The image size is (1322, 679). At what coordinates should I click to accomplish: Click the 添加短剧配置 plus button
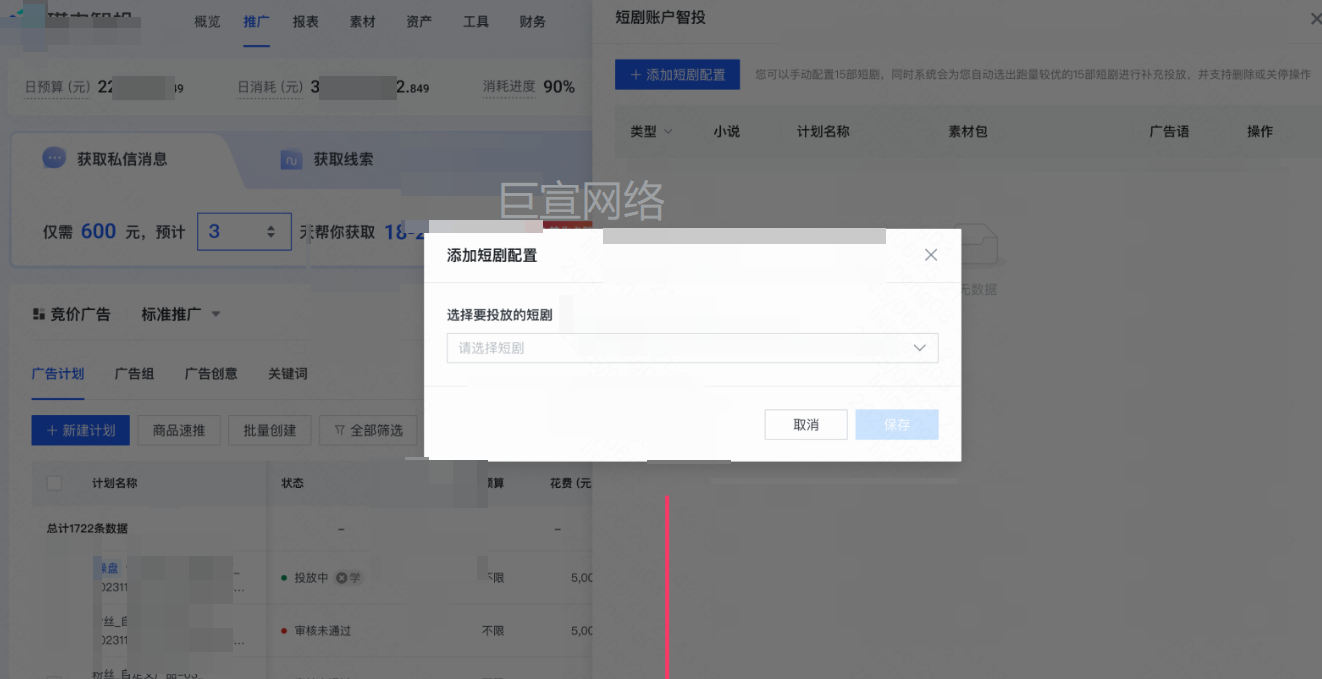coord(677,75)
